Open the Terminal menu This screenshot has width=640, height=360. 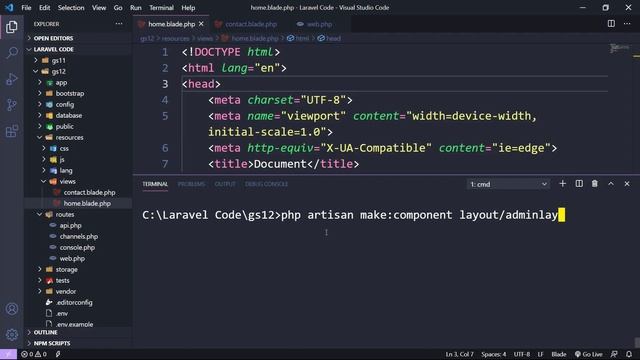coord(161,8)
